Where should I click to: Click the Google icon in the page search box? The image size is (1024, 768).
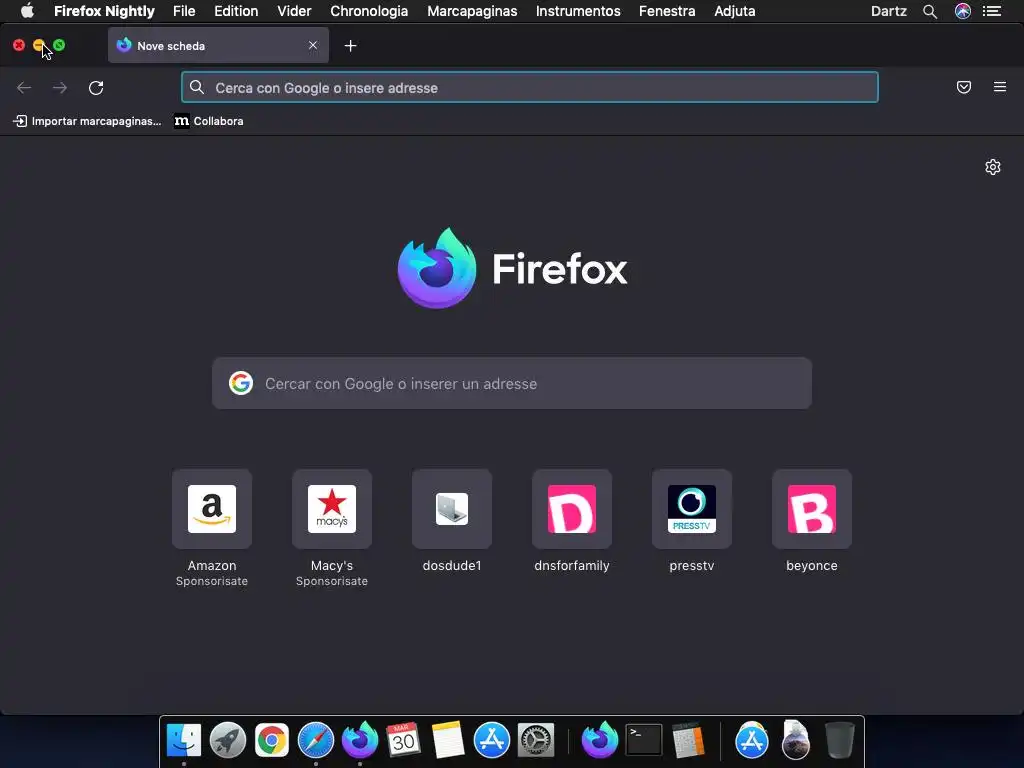tap(241, 383)
